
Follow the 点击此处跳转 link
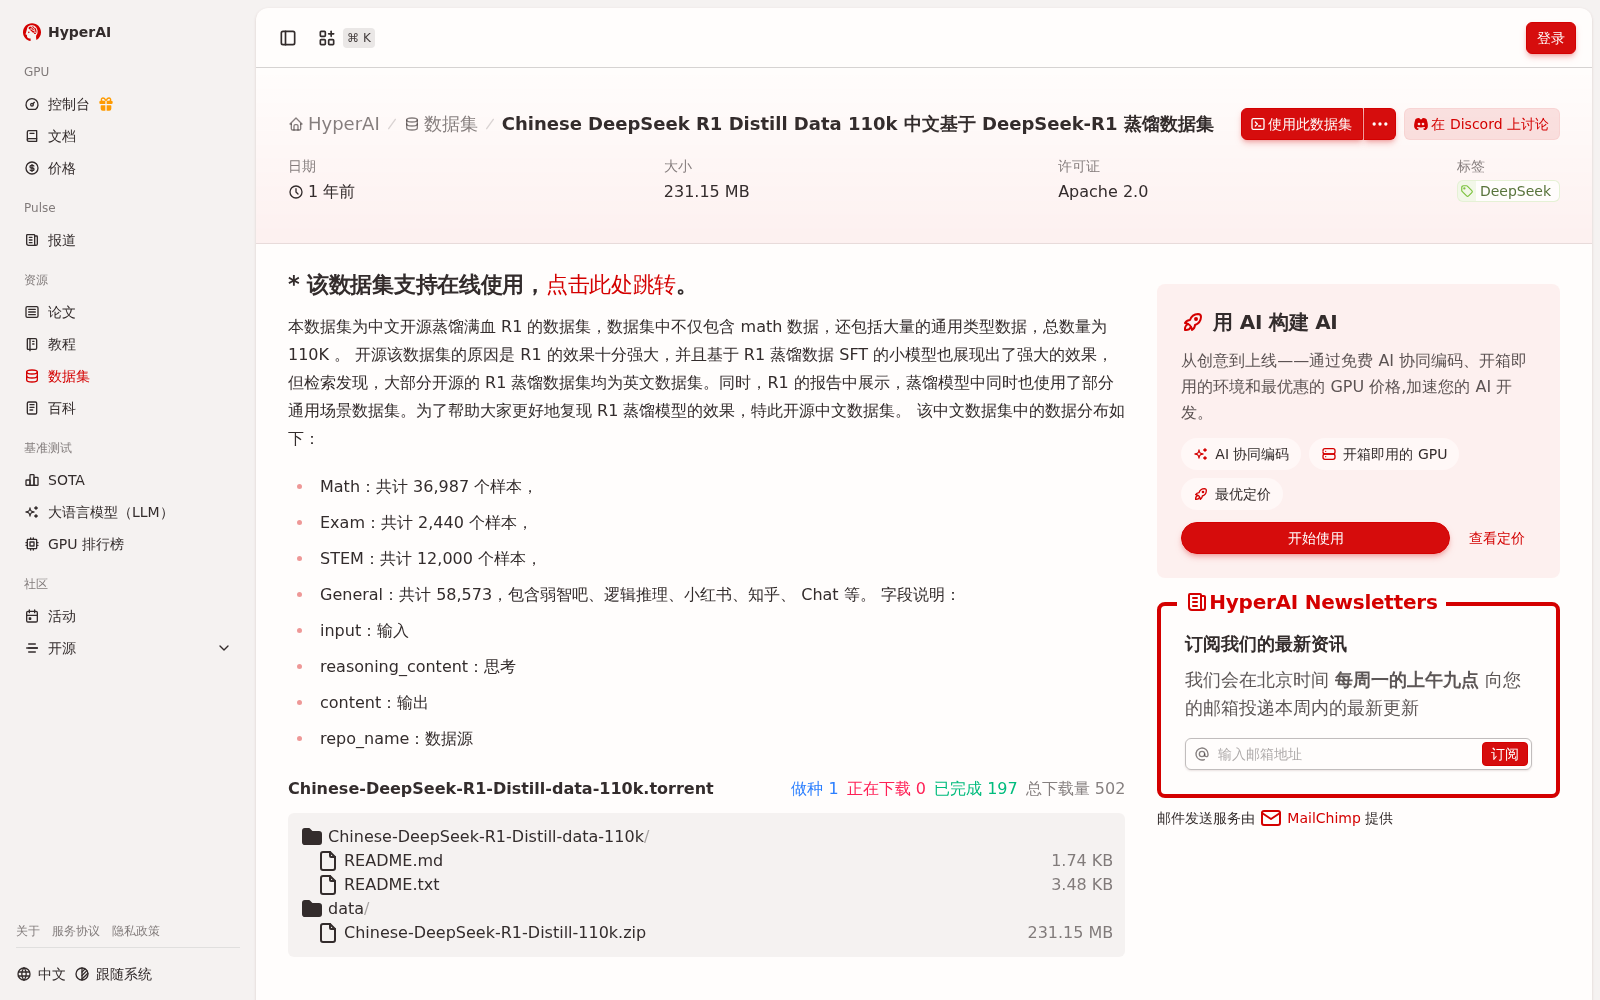point(611,285)
